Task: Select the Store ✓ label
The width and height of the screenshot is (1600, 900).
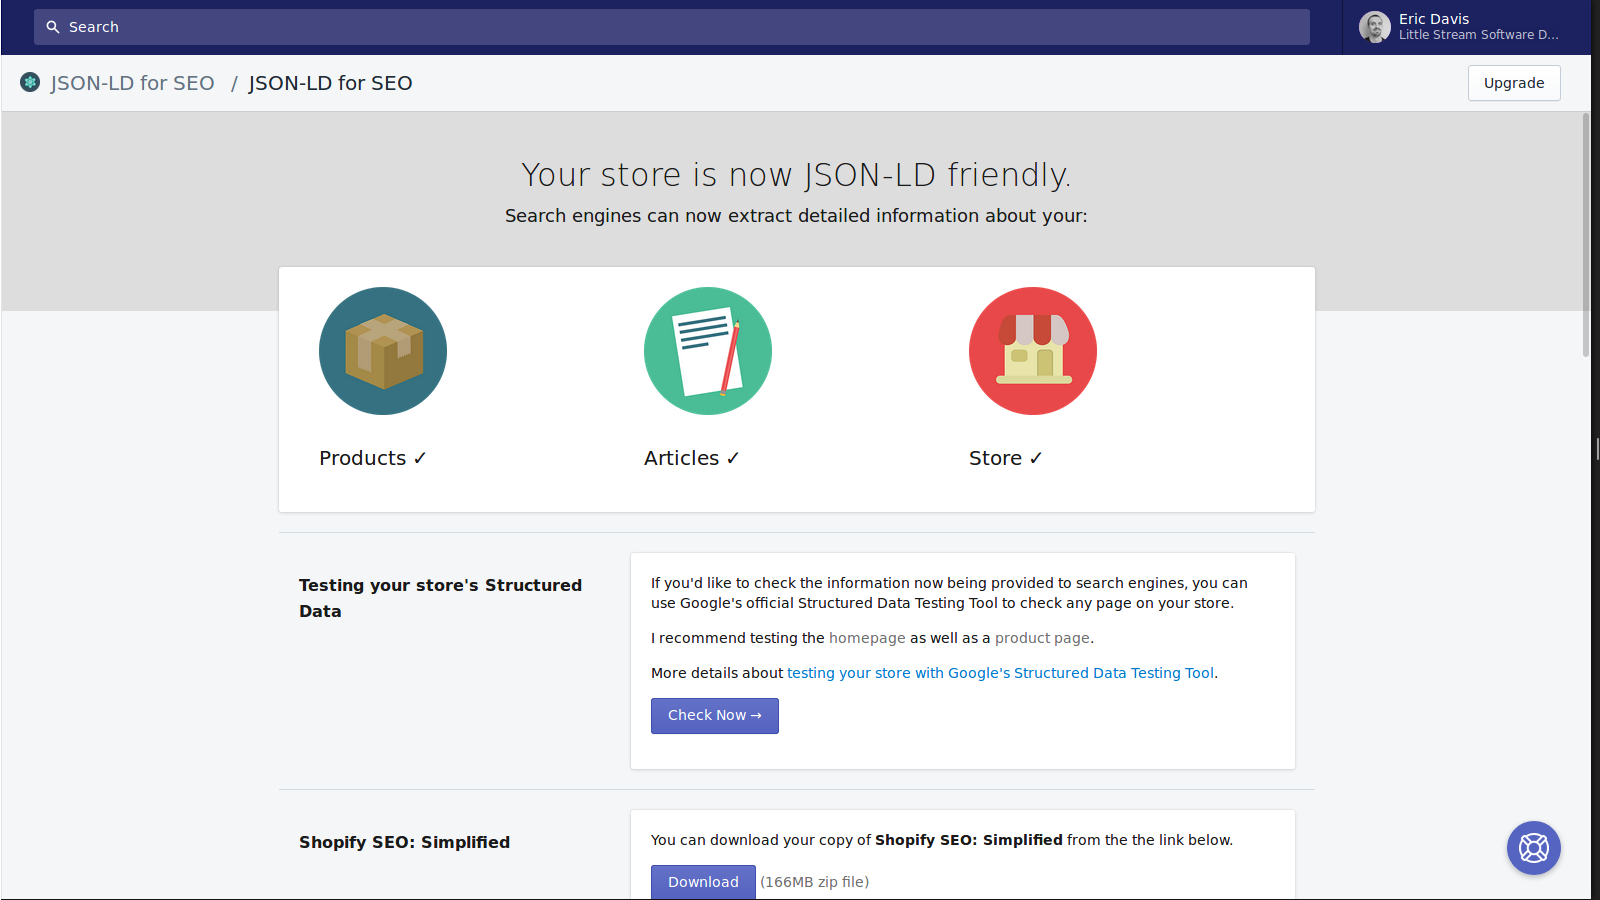Action: (x=1006, y=458)
